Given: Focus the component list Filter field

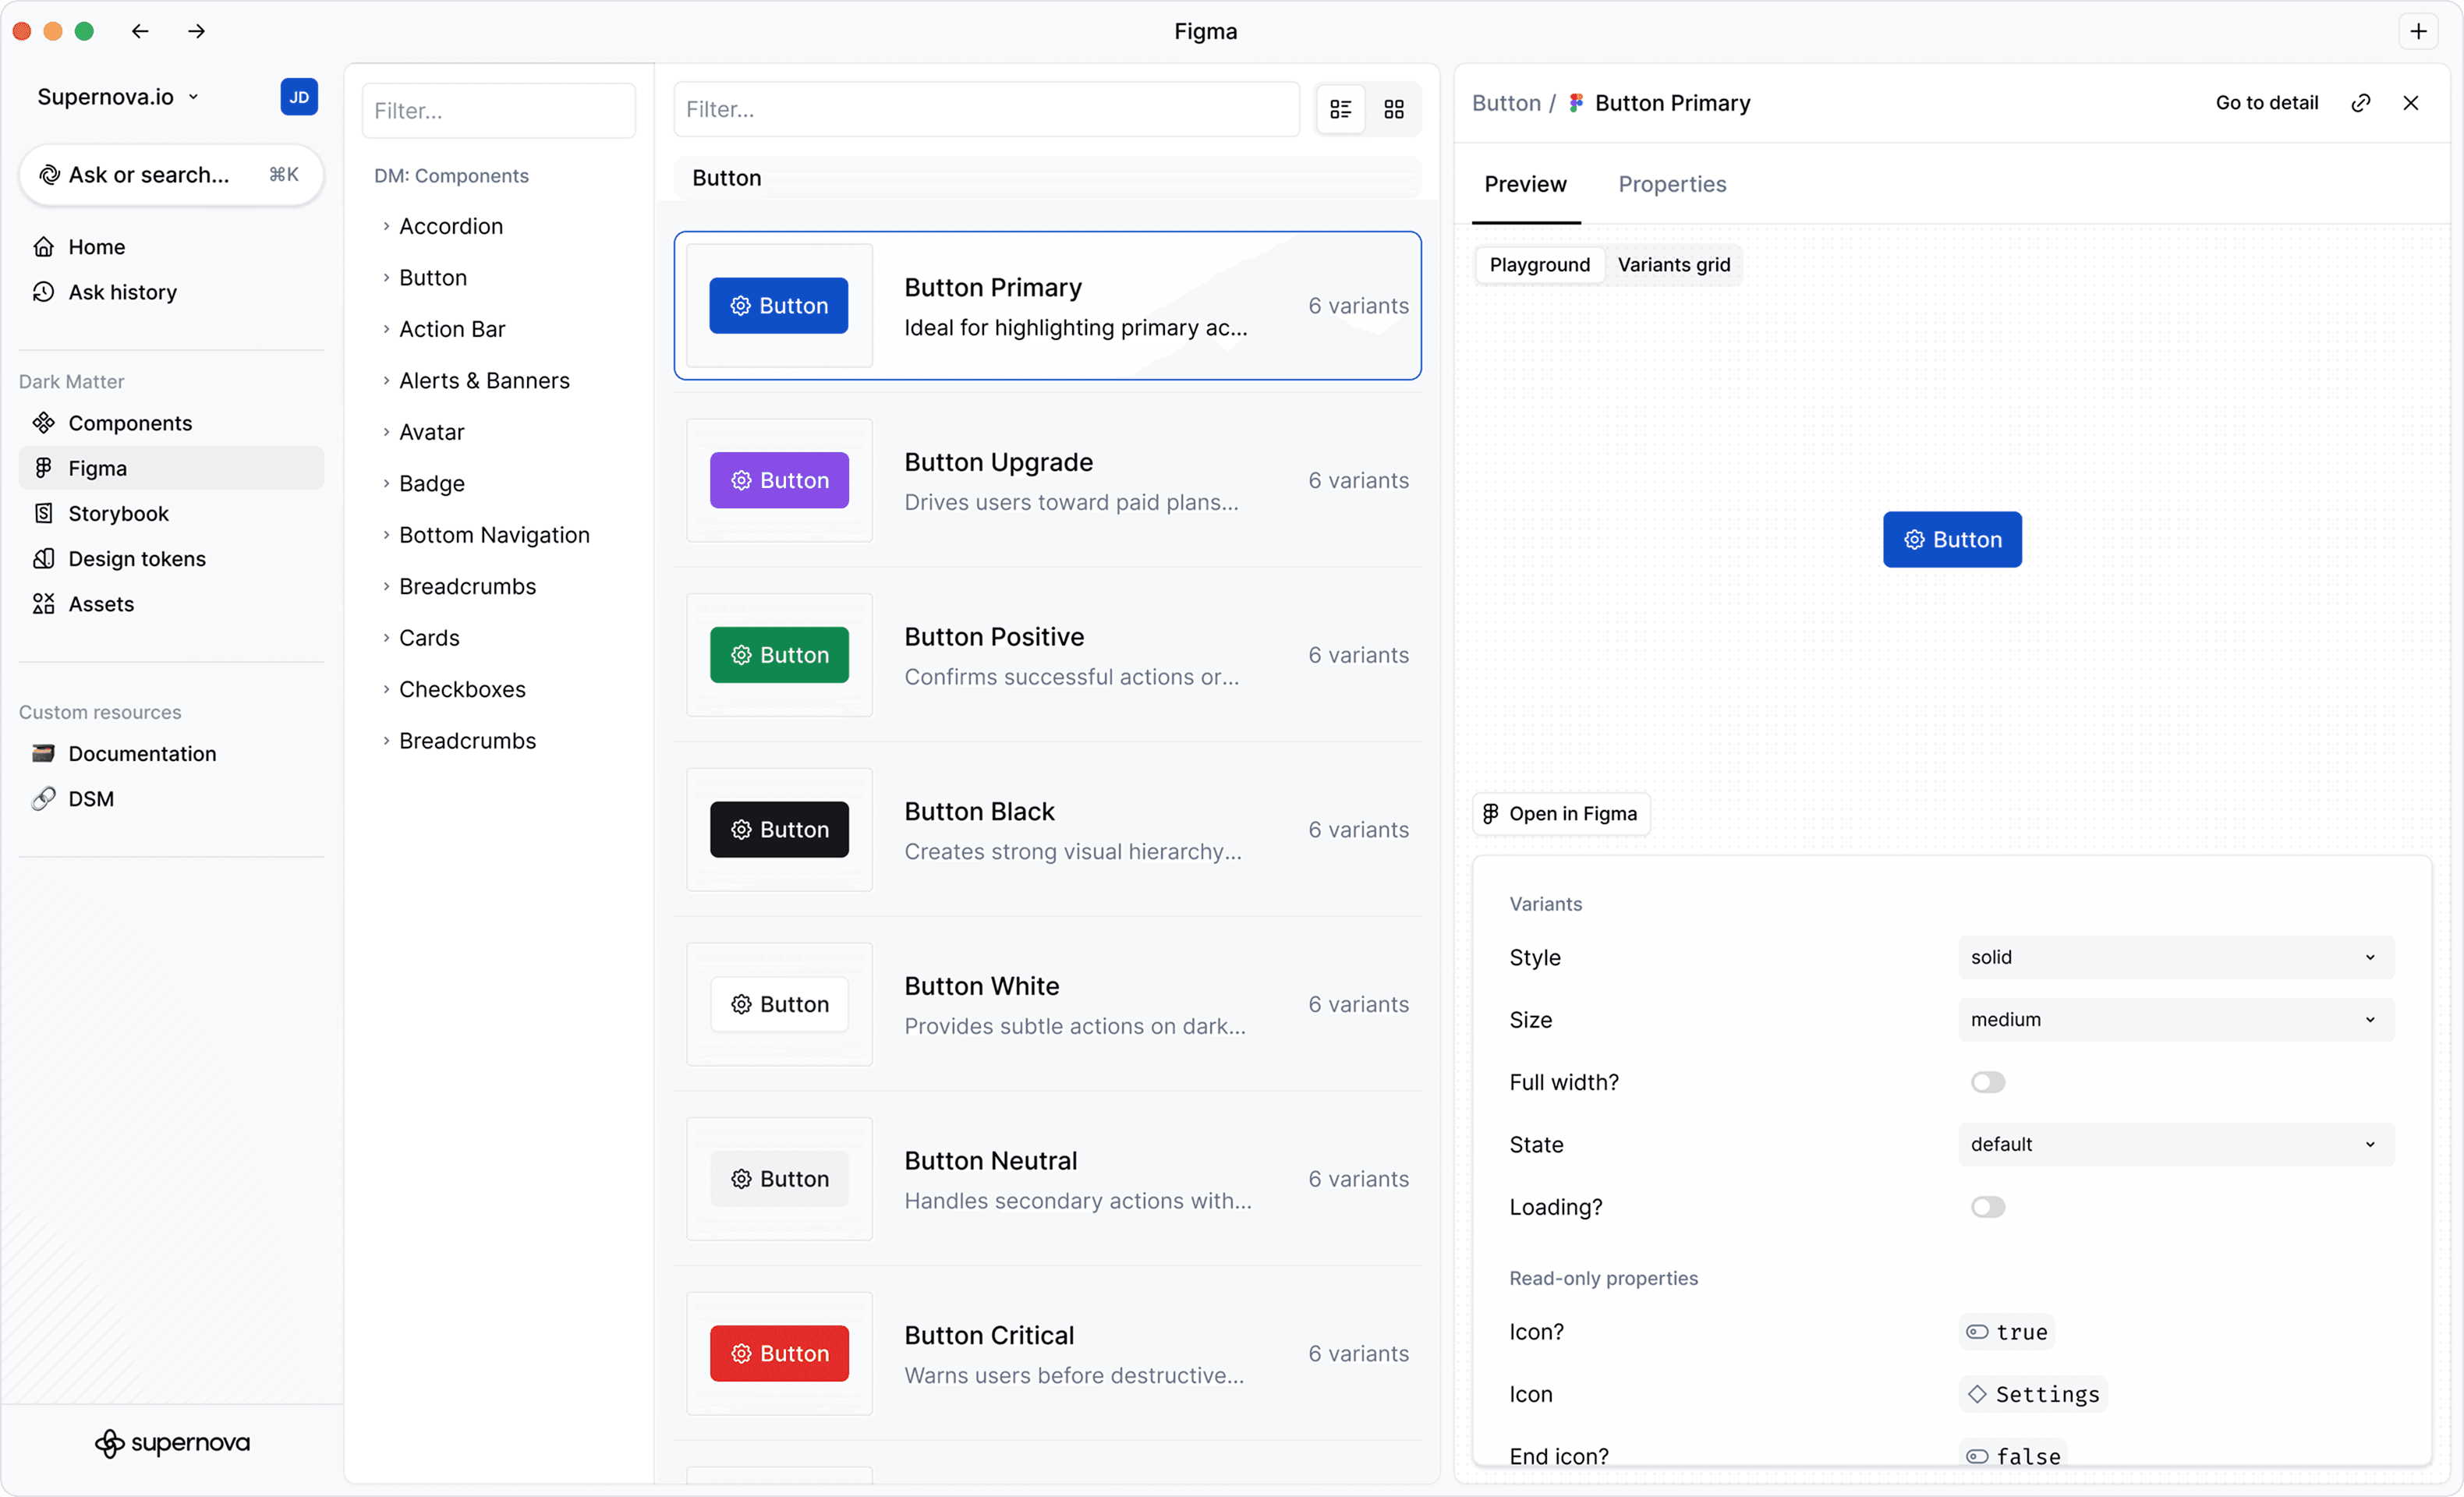Looking at the screenshot, I should tap(986, 109).
